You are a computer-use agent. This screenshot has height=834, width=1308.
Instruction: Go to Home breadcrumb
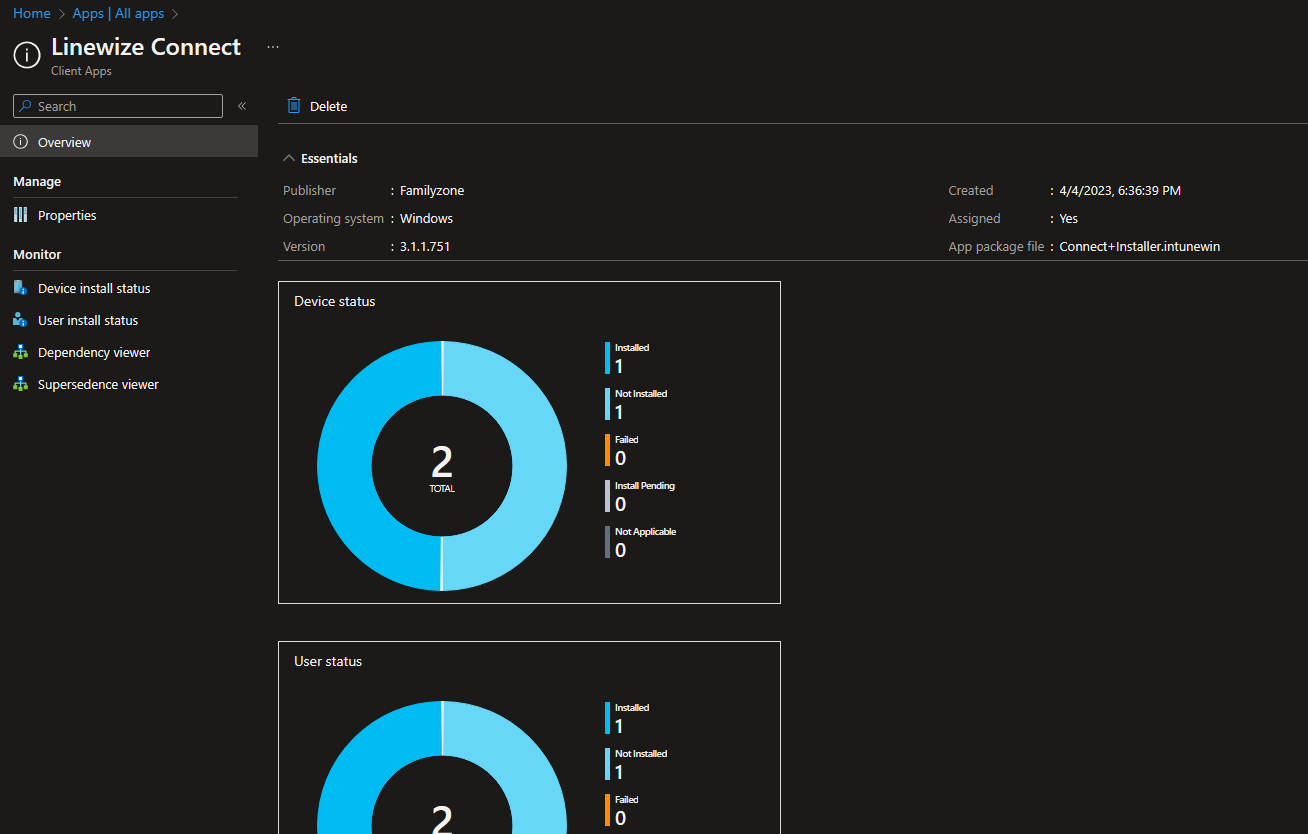coord(32,14)
